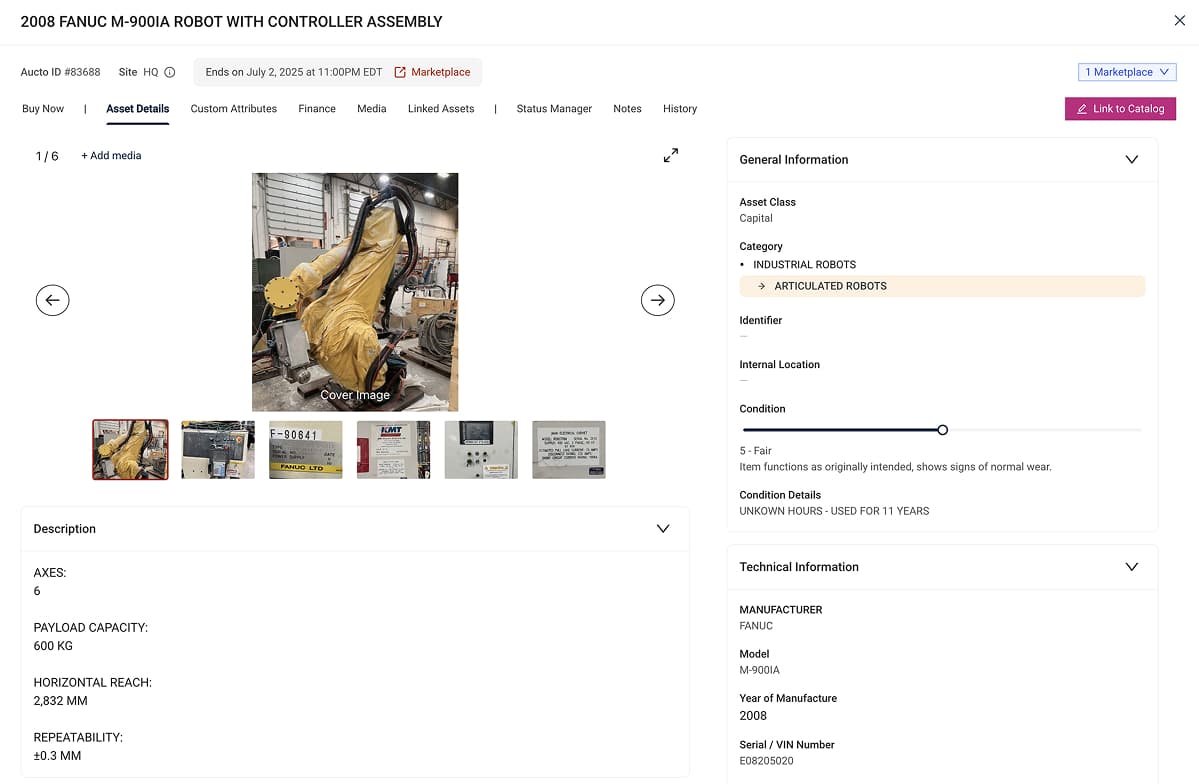Open the History tab
Image resolution: width=1199 pixels, height=784 pixels.
(679, 109)
